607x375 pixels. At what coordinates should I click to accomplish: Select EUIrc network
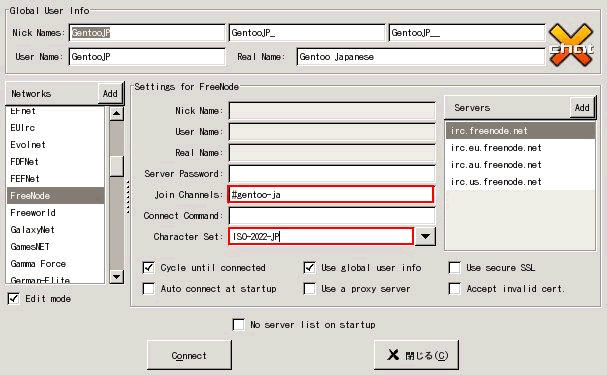tap(55, 128)
